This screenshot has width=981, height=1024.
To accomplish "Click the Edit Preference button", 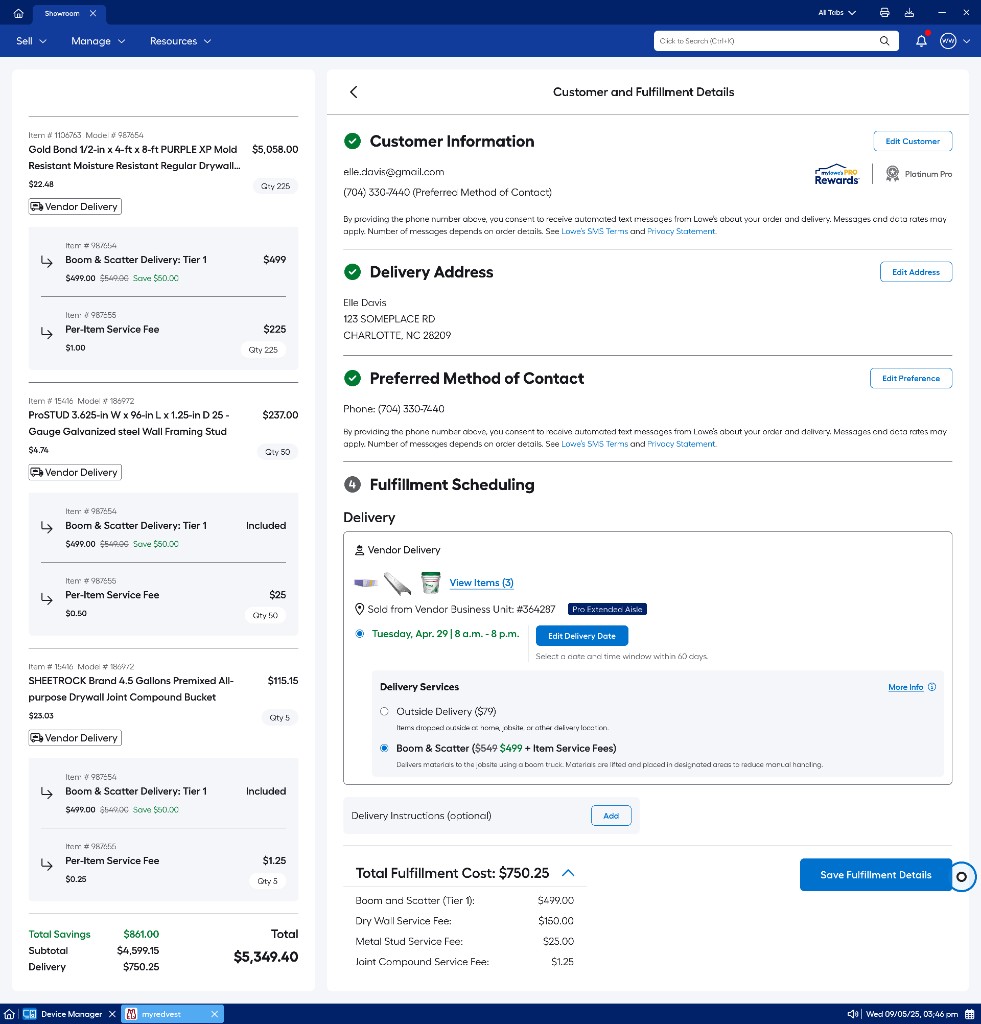I will point(910,378).
